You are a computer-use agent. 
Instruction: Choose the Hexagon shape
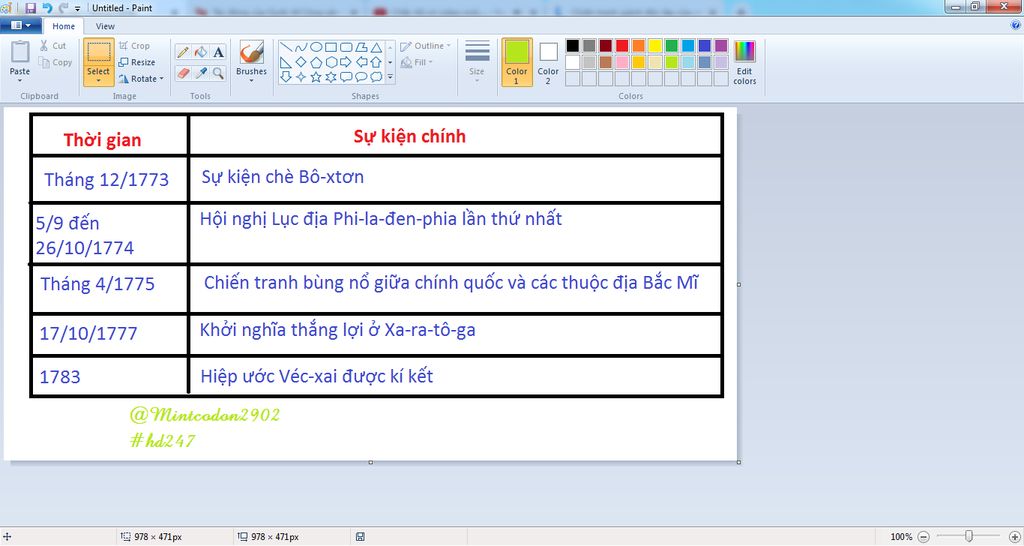pos(331,62)
